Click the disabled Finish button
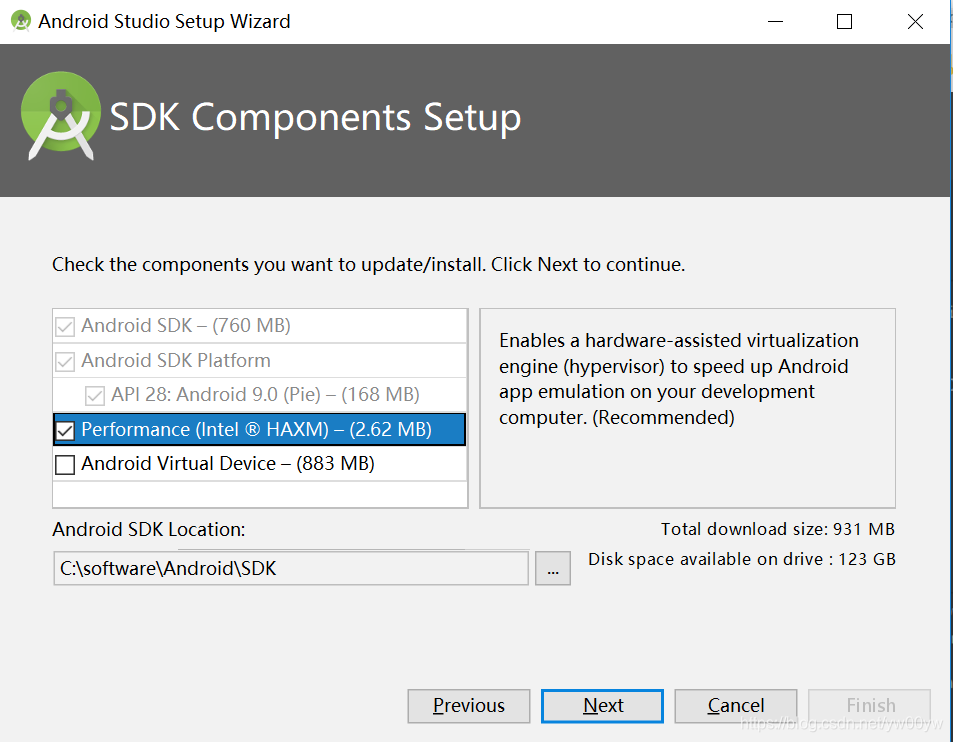Image resolution: width=953 pixels, height=742 pixels. tap(869, 706)
